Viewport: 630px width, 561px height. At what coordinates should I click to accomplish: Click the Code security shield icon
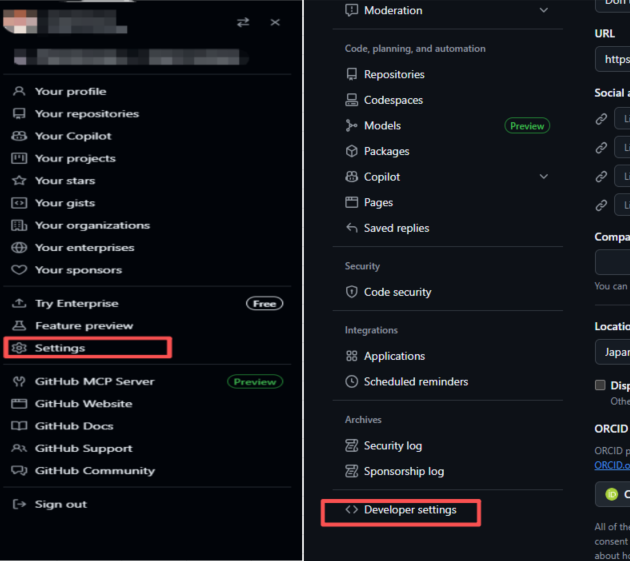coord(351,292)
